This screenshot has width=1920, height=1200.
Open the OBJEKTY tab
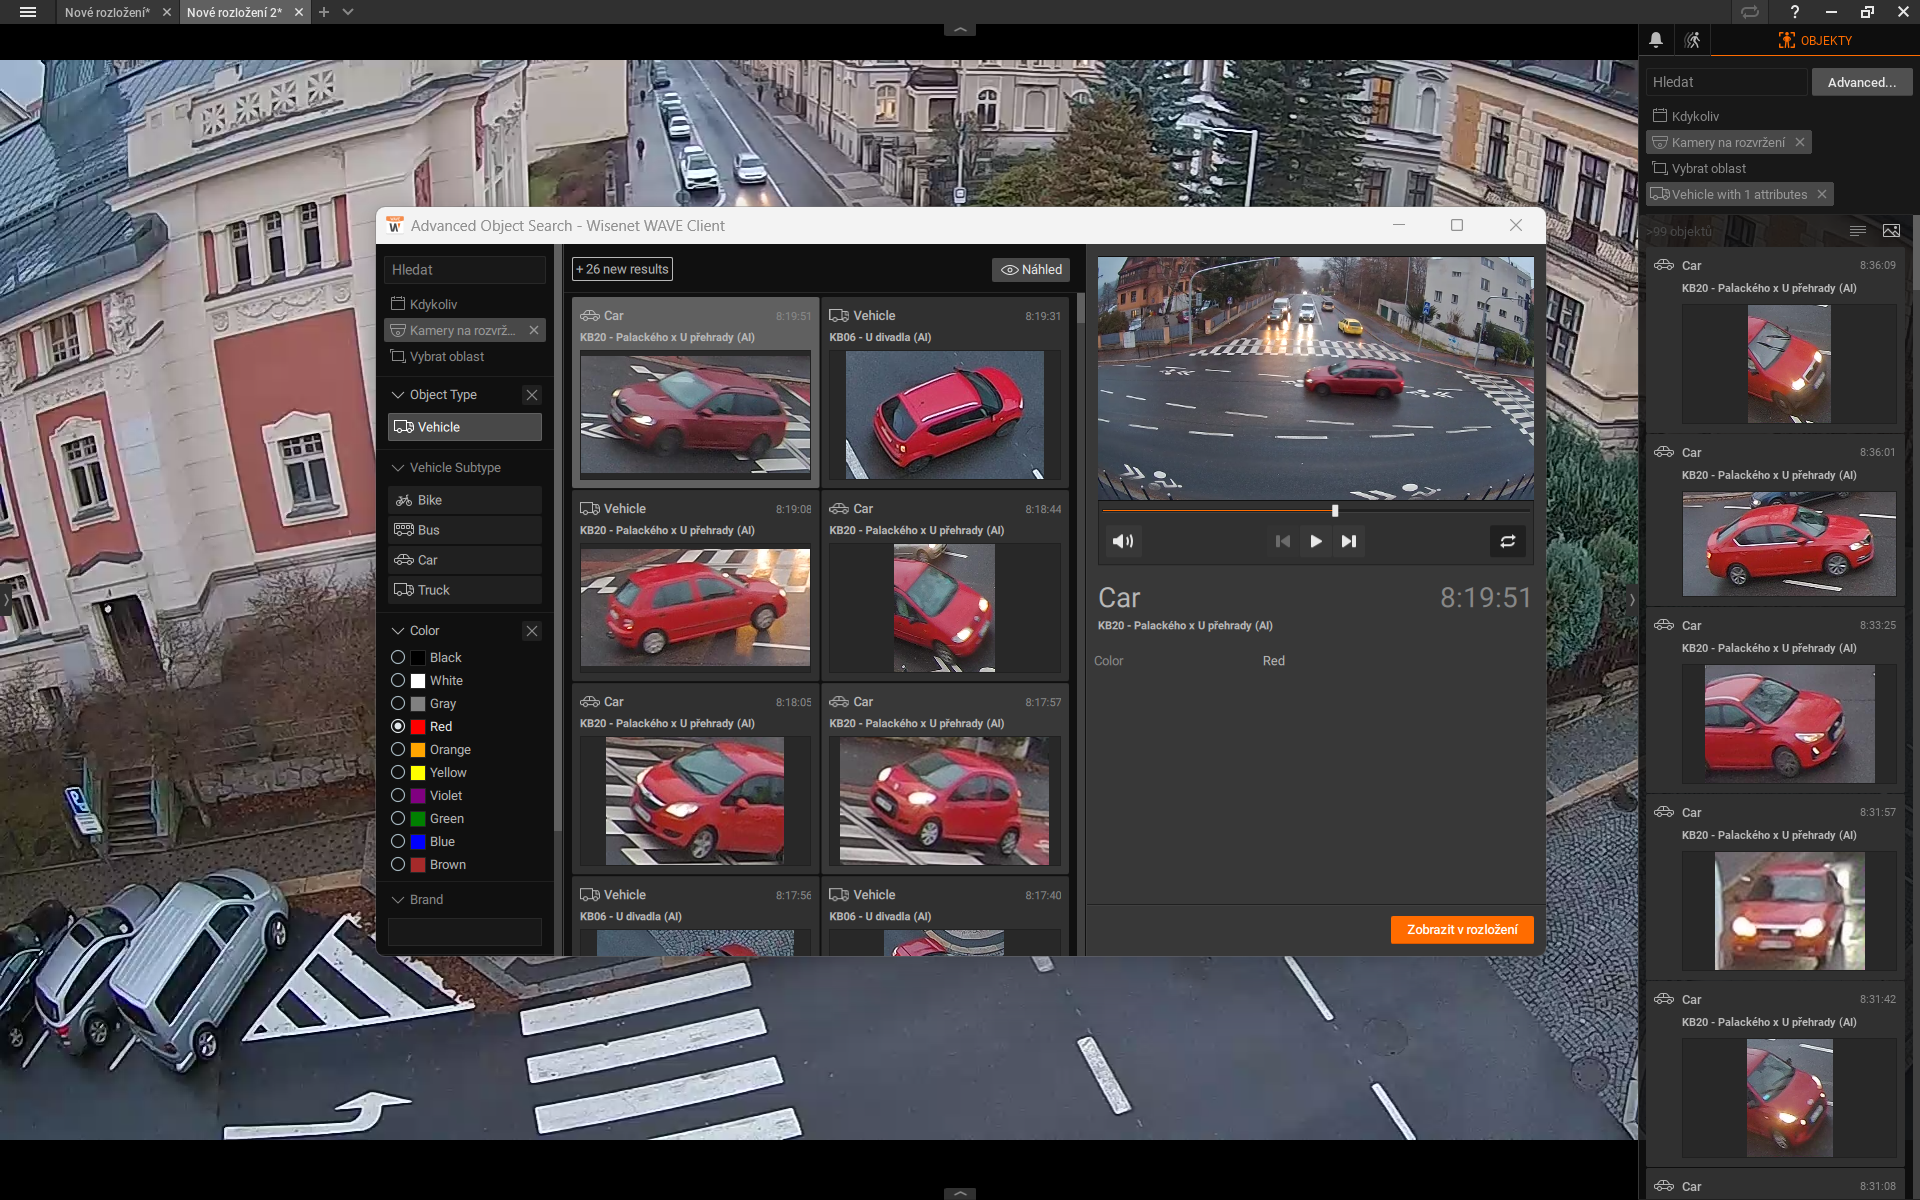[1815, 40]
